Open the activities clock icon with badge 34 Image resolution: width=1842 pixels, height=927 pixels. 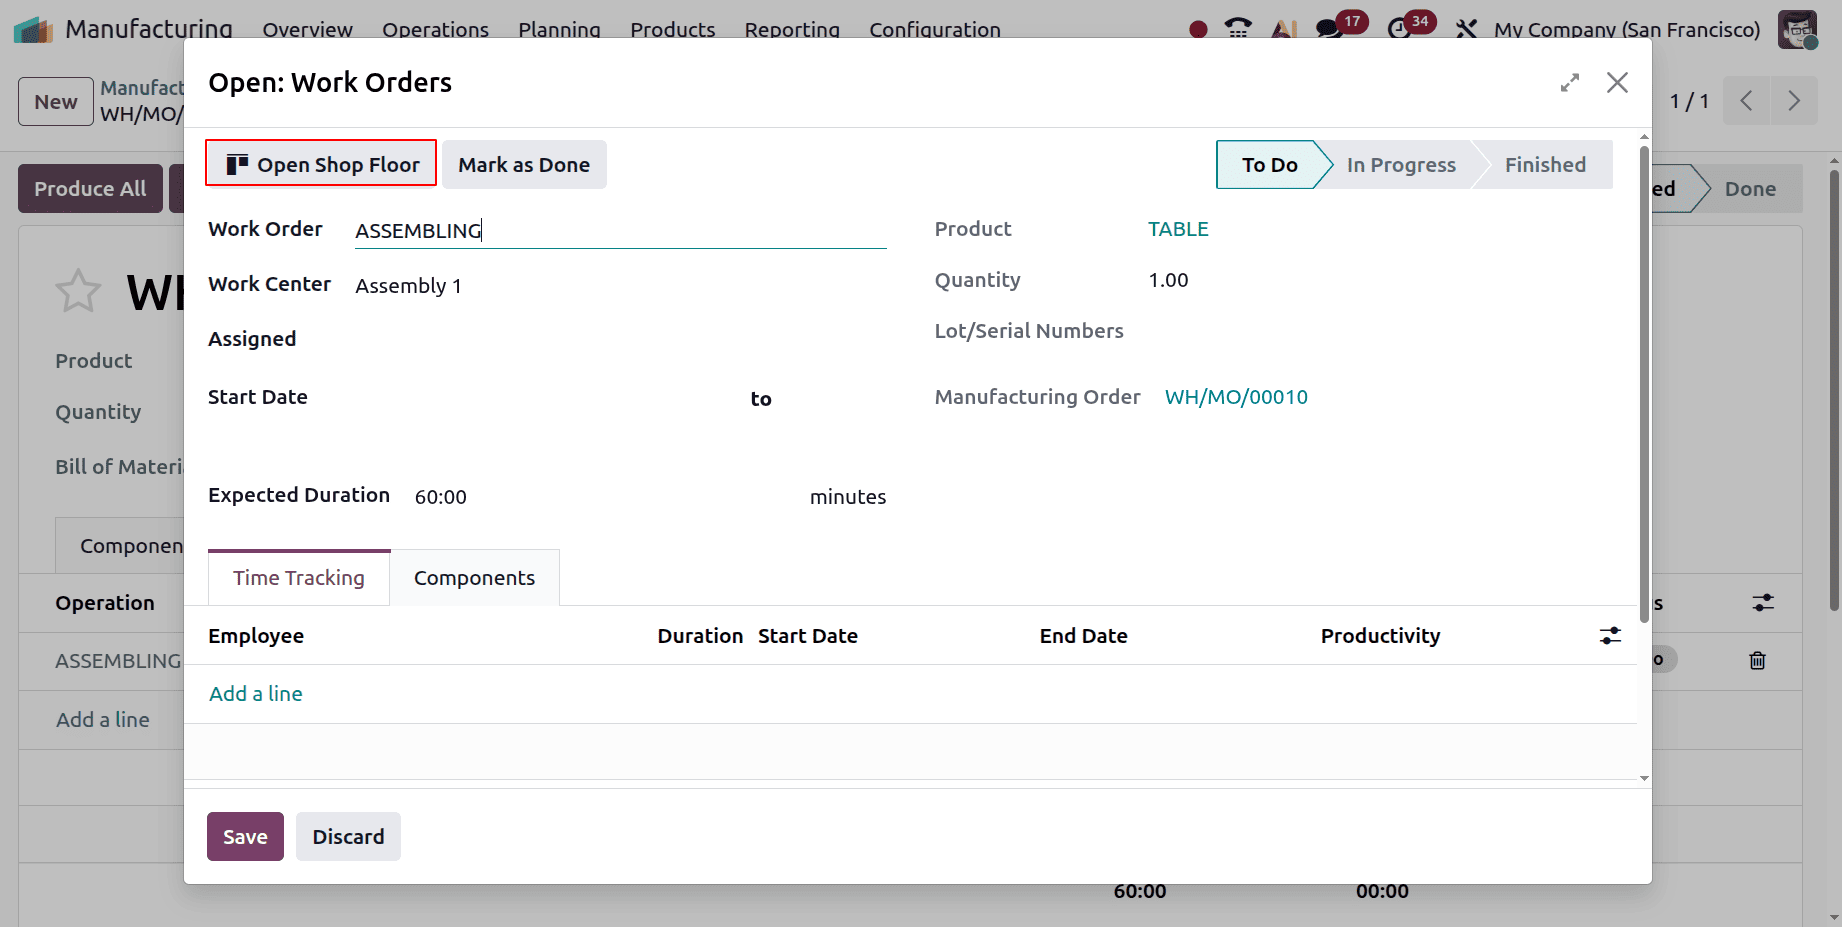(x=1400, y=29)
